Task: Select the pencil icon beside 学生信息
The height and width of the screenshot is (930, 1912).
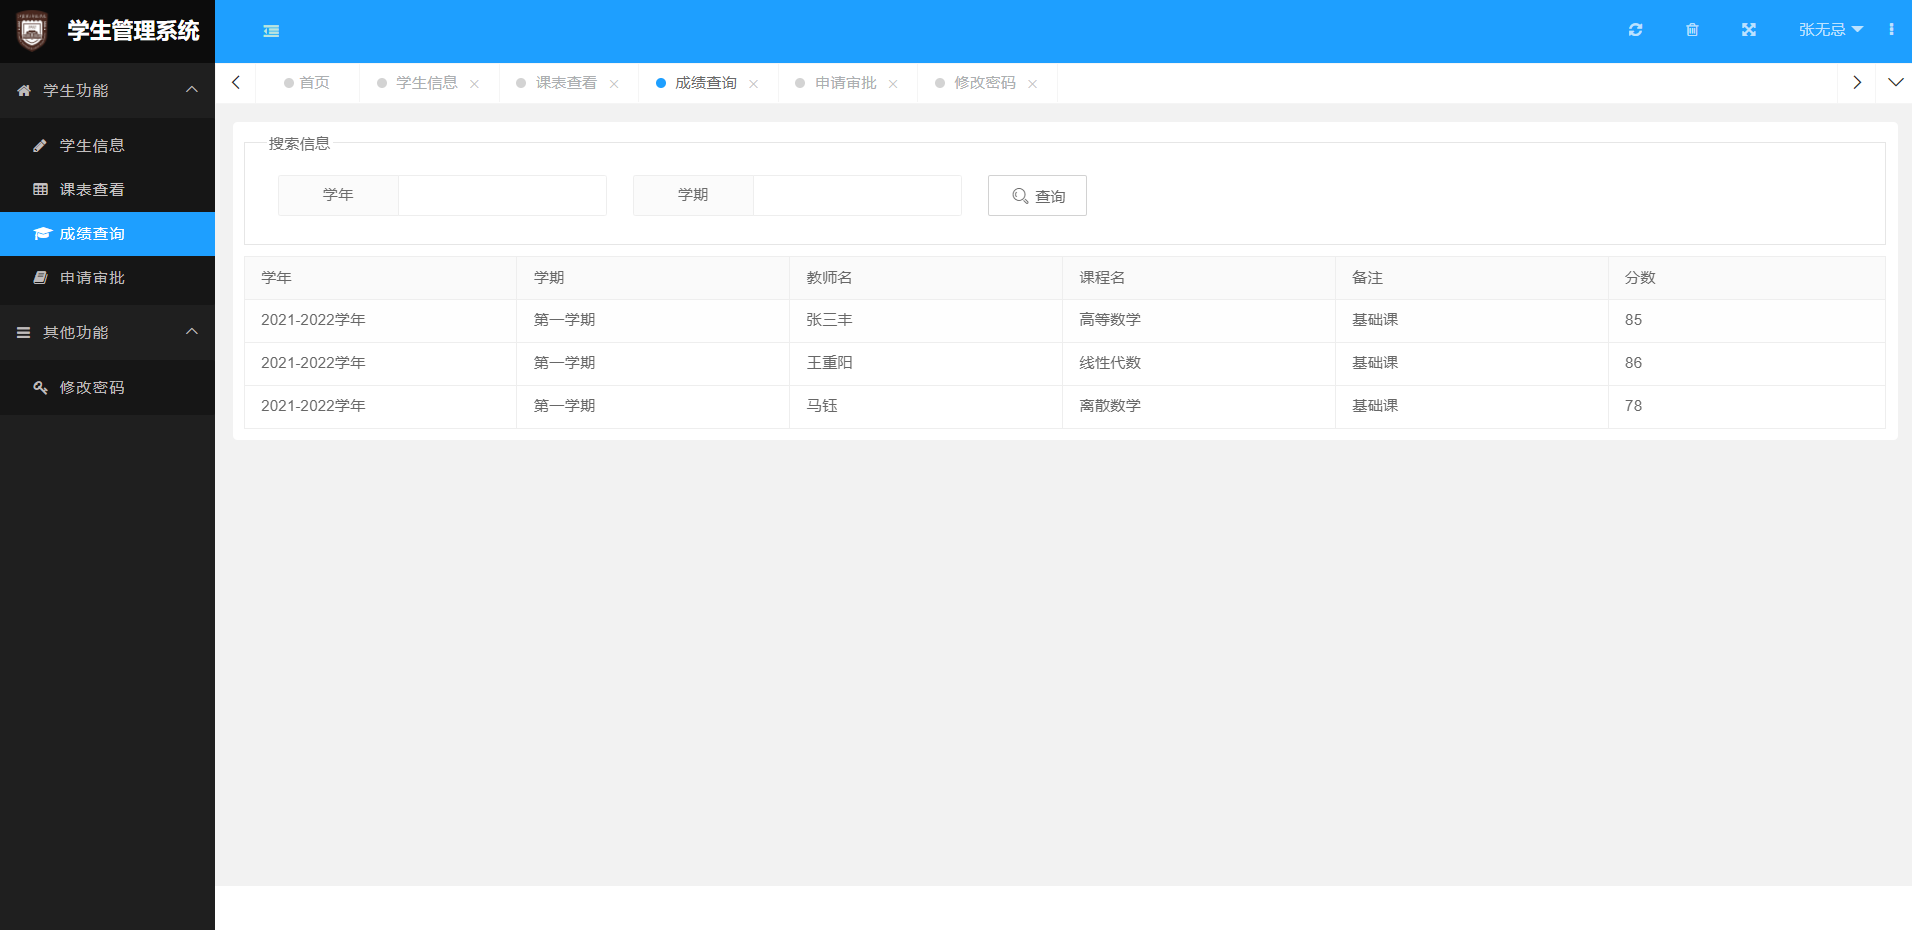Action: 40,145
